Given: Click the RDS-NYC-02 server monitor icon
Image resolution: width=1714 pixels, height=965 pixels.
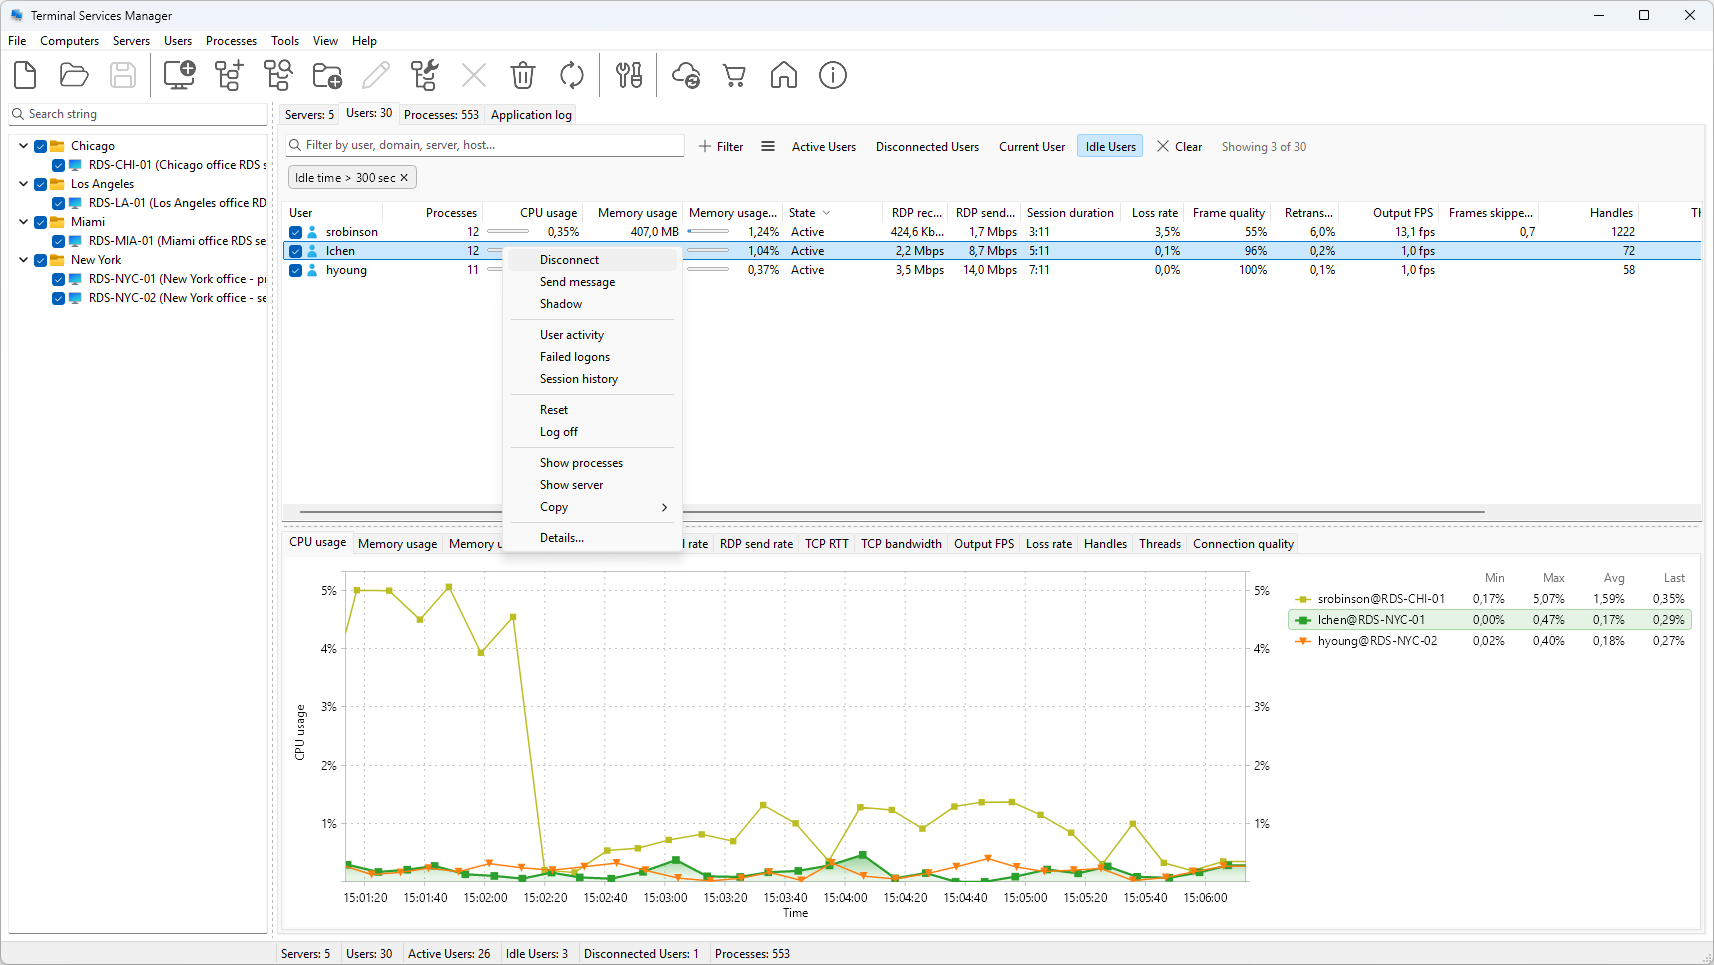Looking at the screenshot, I should coord(75,298).
